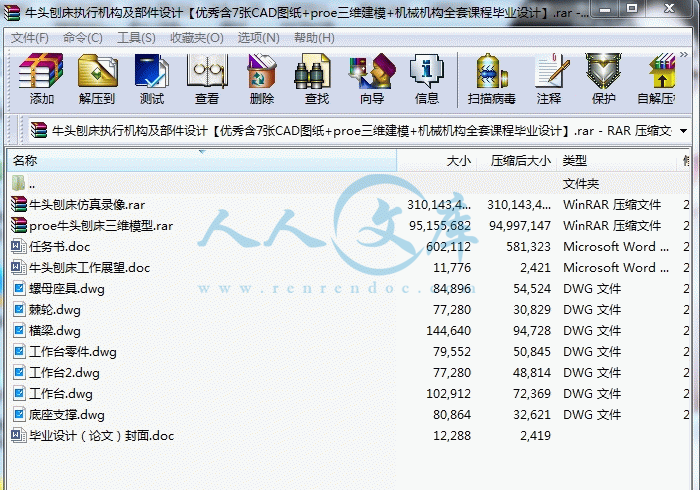Click the WinRAR title bar icon
This screenshot has width=700, height=490.
12,12
